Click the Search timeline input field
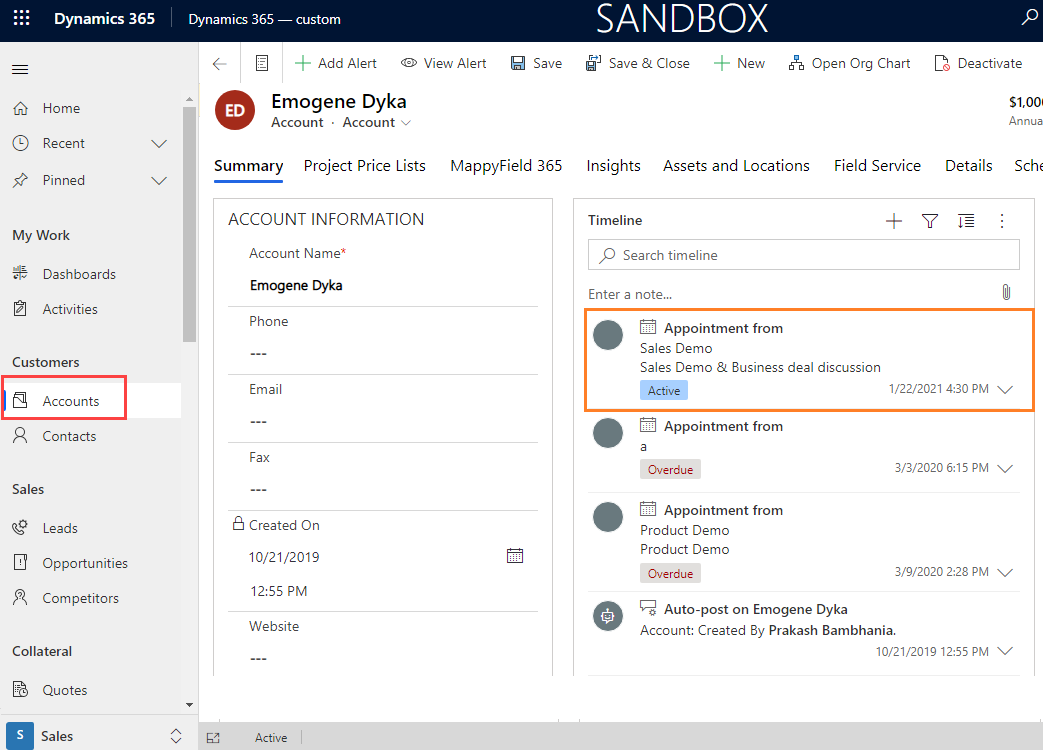The height and width of the screenshot is (750, 1043). [804, 255]
